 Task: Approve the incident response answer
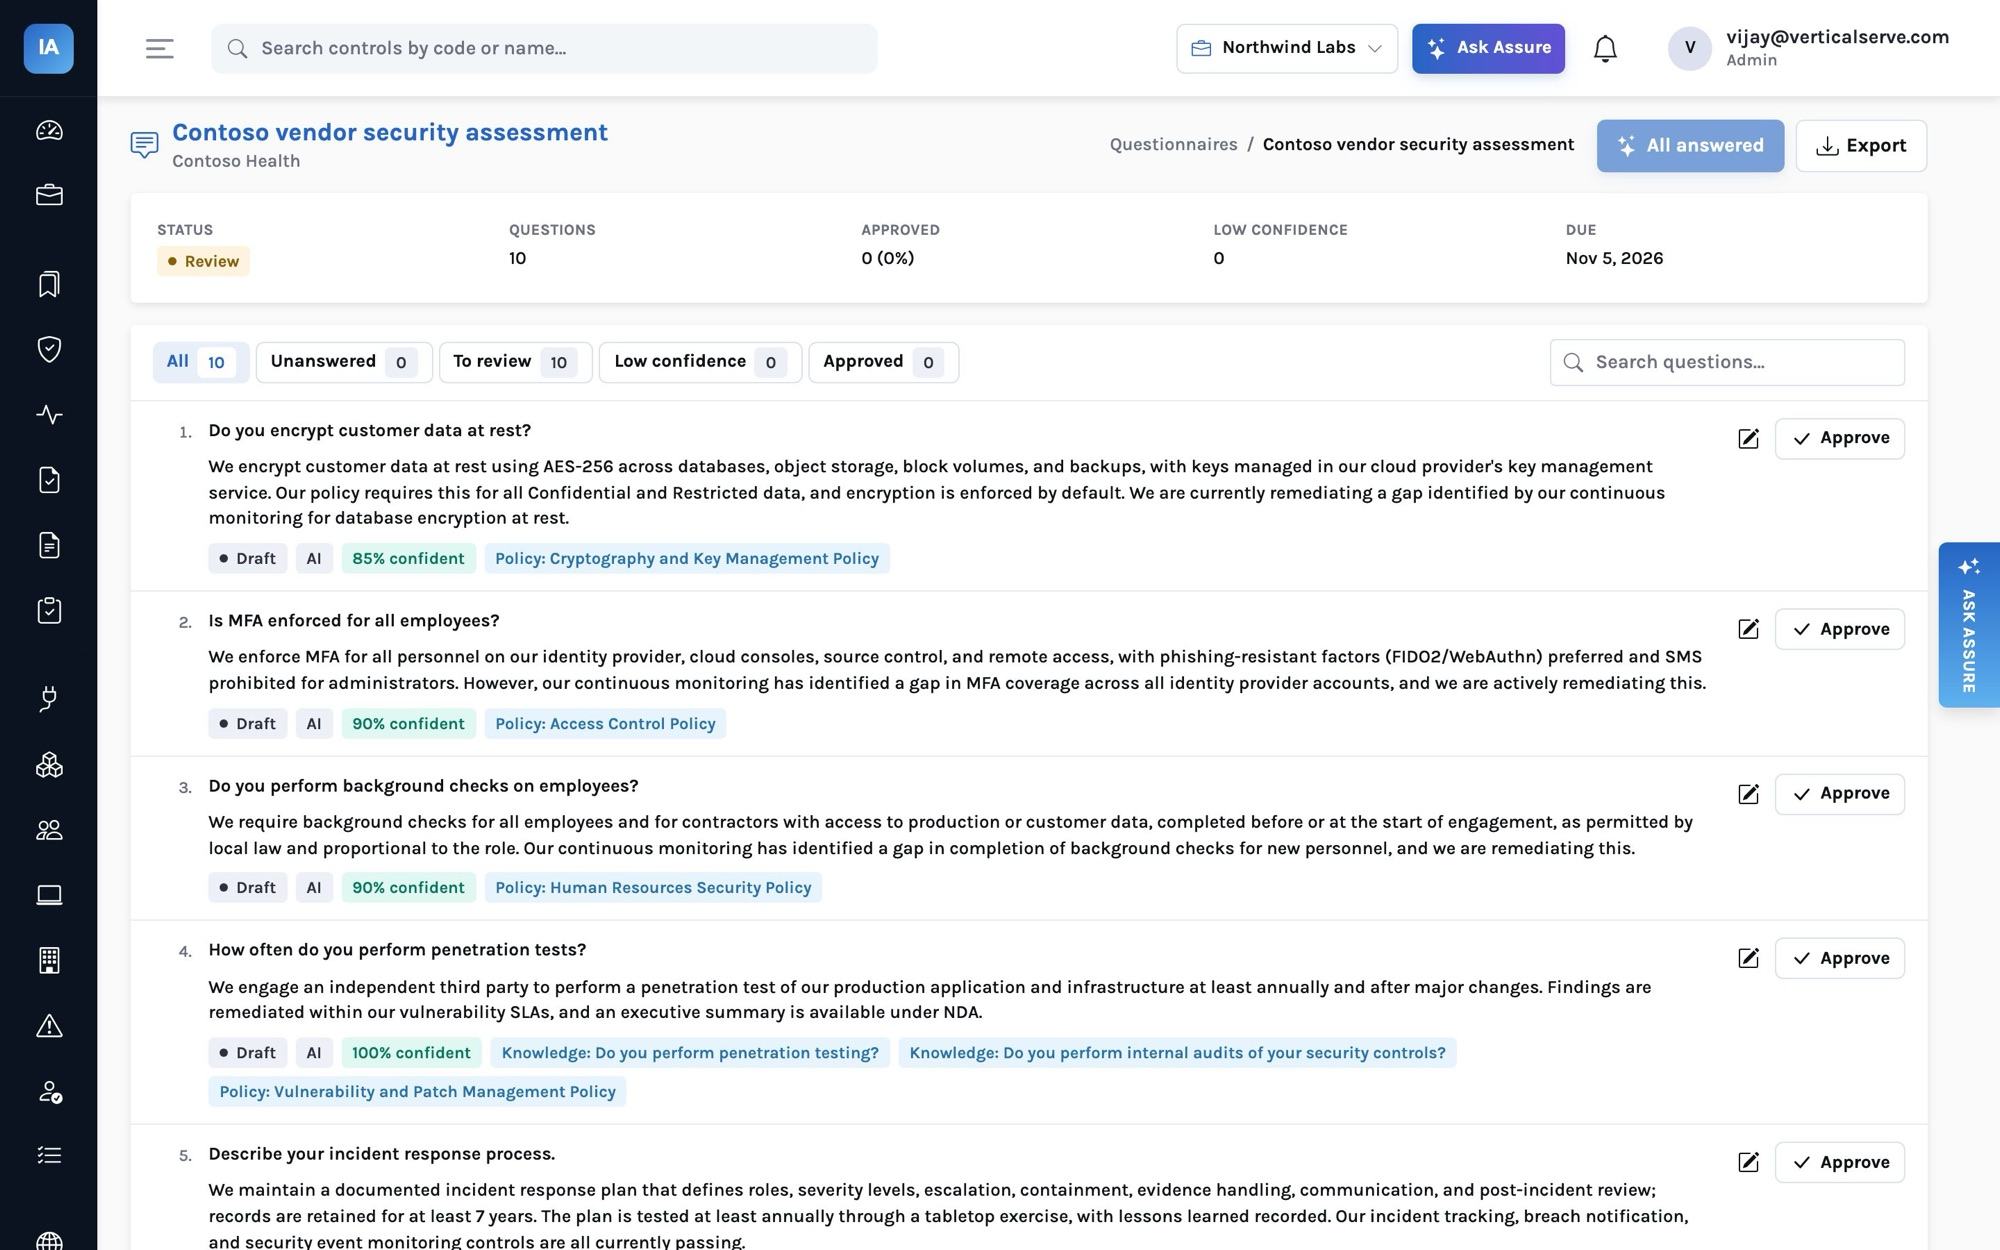[x=1840, y=1162]
